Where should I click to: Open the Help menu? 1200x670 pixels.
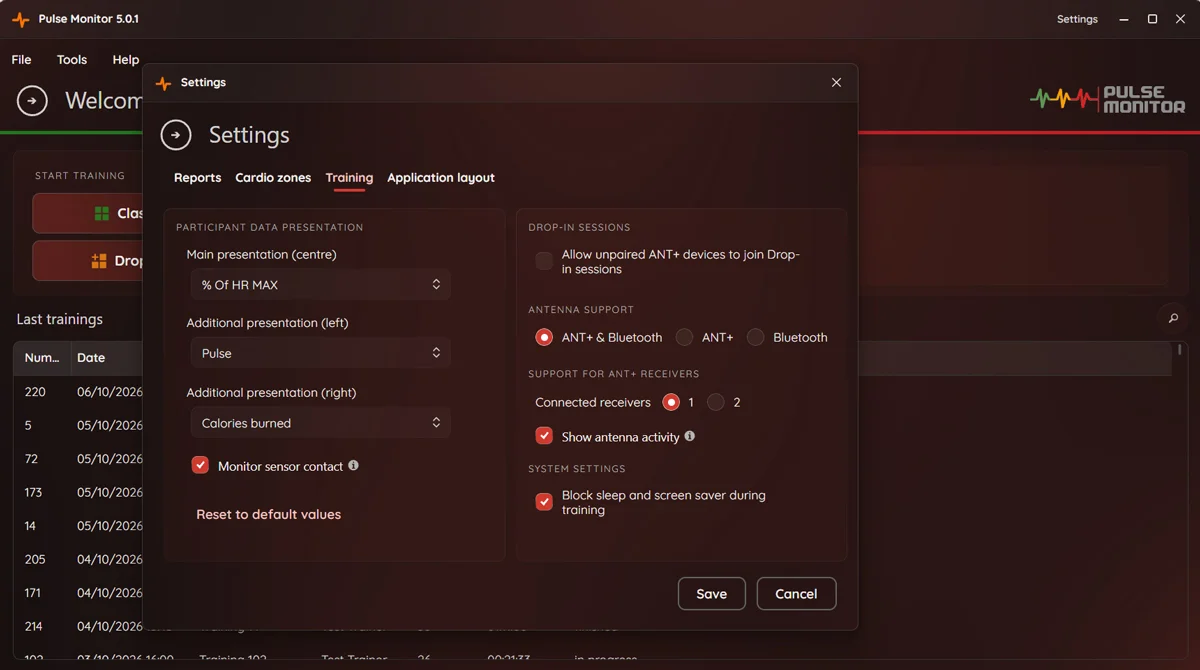pos(126,60)
